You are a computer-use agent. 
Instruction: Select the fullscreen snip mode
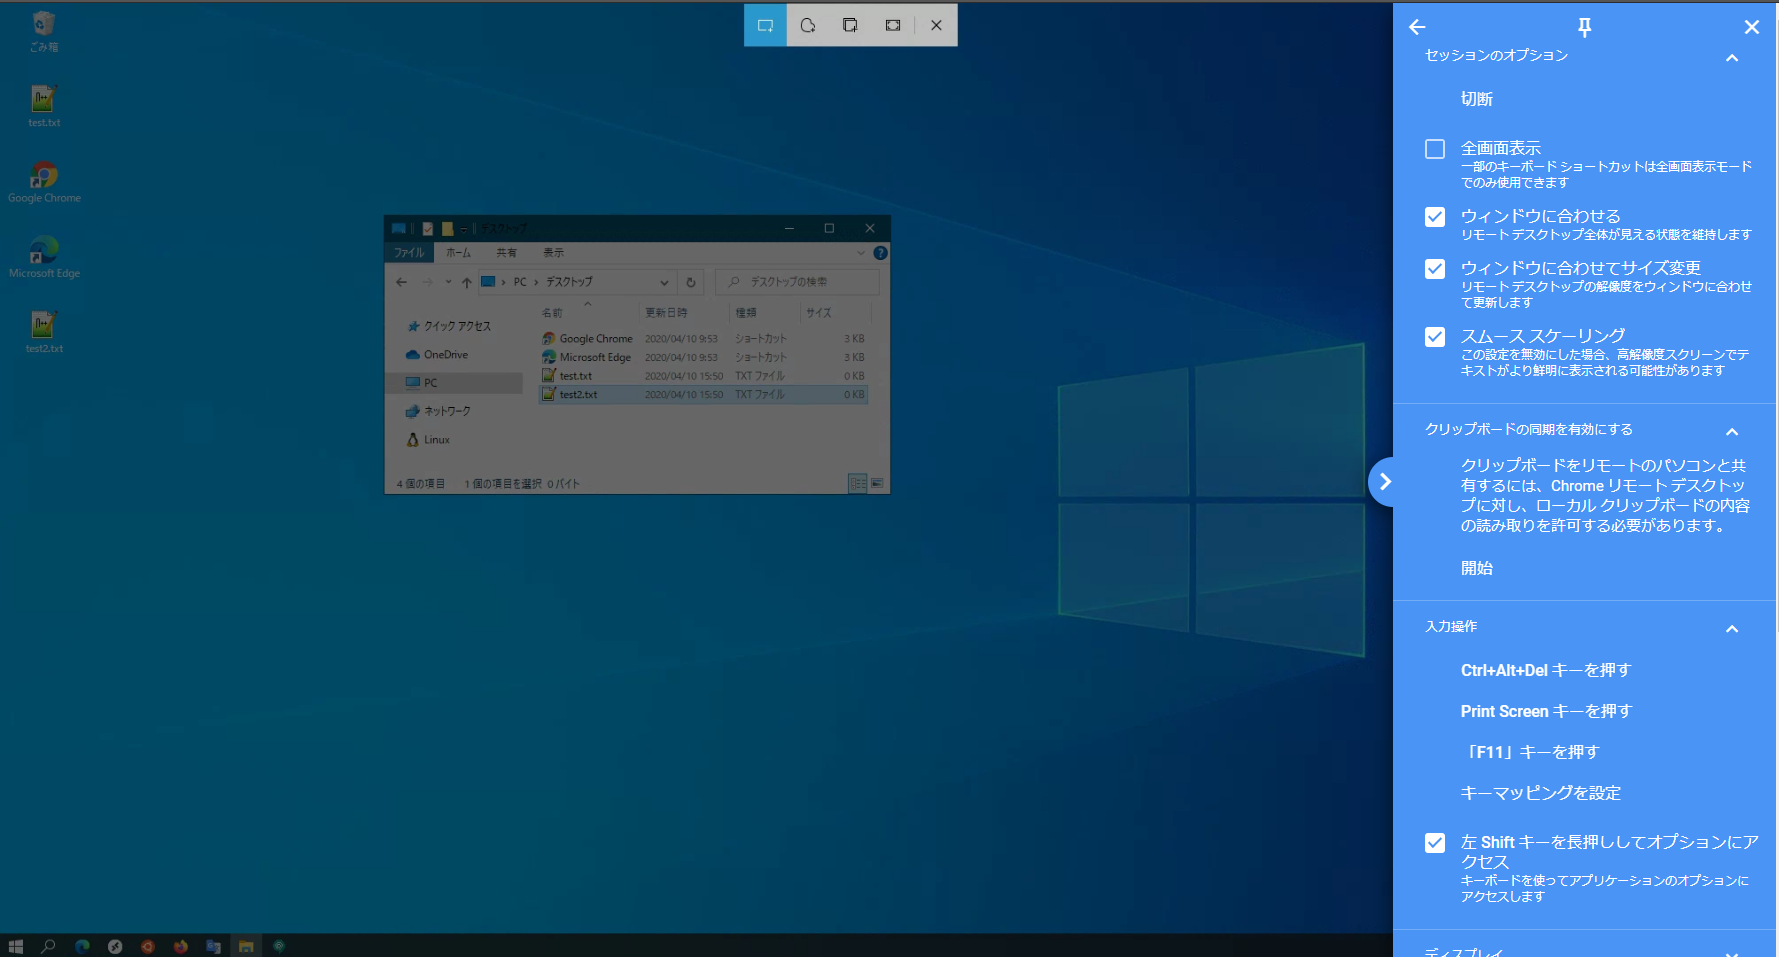[893, 25]
